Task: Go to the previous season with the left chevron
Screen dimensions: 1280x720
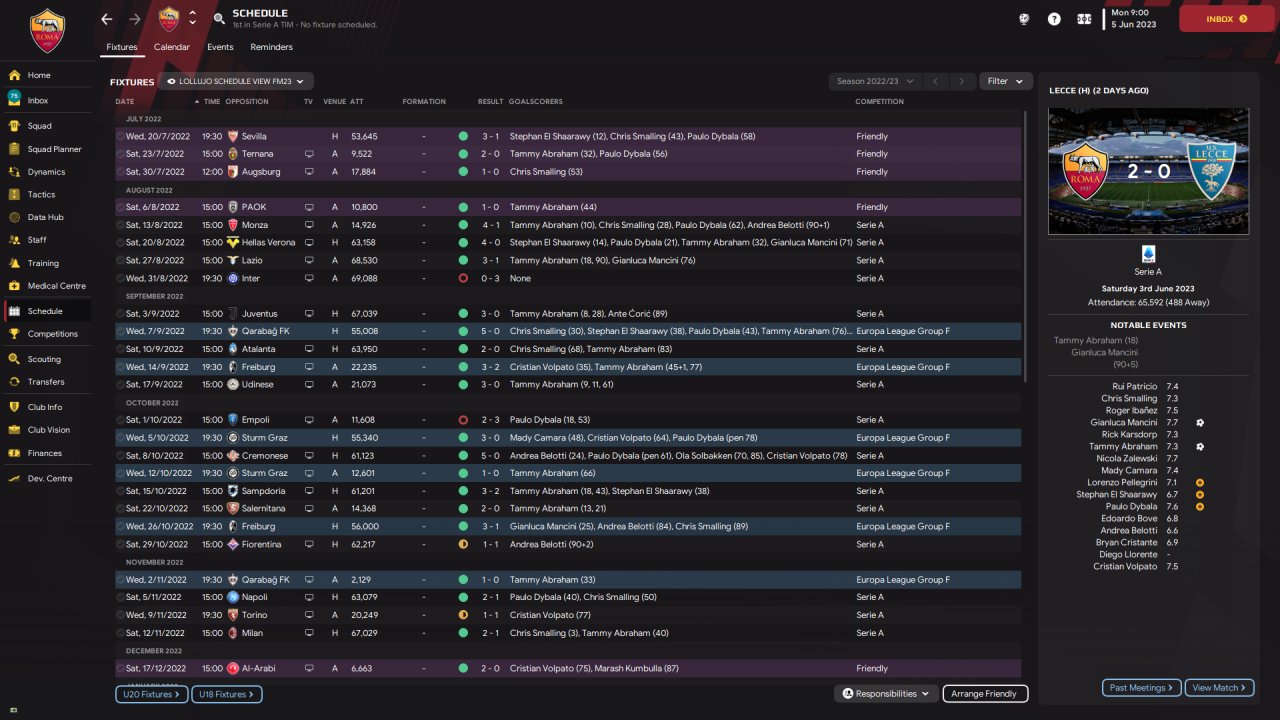Action: 935,81
